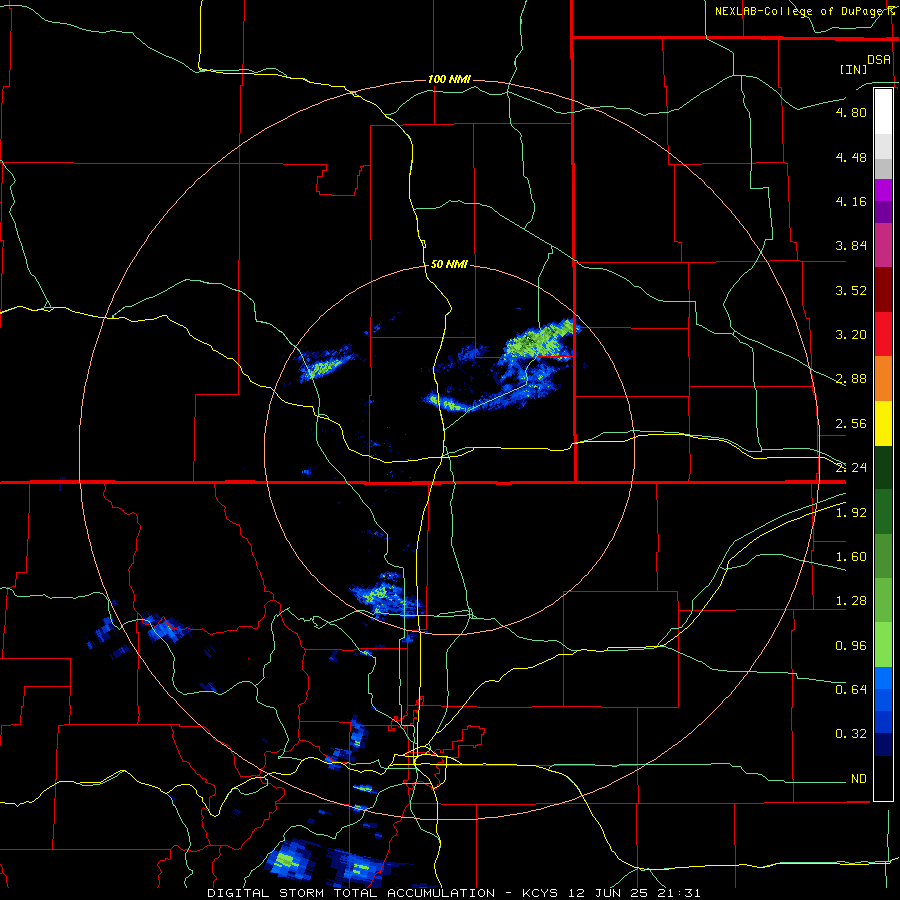Select the darkest green swatch beside 2.24

(x=883, y=467)
